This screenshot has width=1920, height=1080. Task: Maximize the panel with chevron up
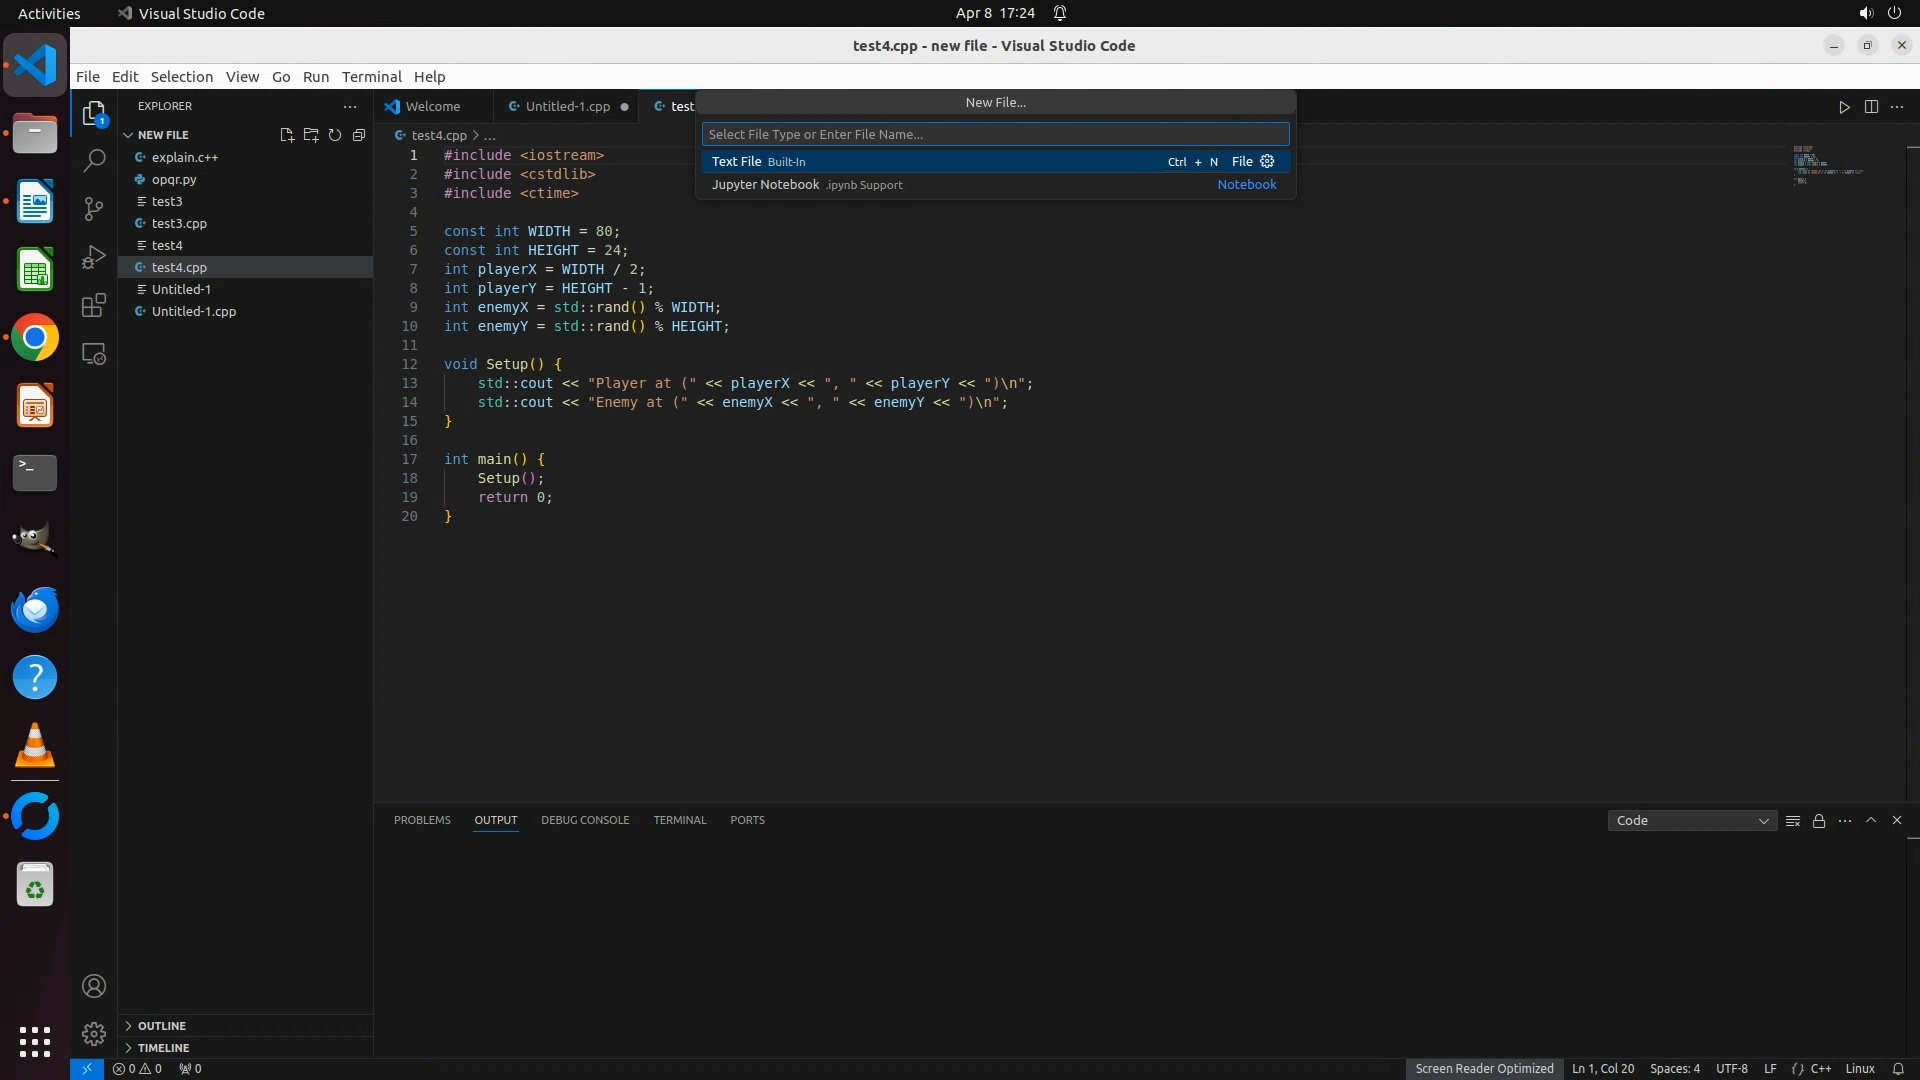point(1871,820)
